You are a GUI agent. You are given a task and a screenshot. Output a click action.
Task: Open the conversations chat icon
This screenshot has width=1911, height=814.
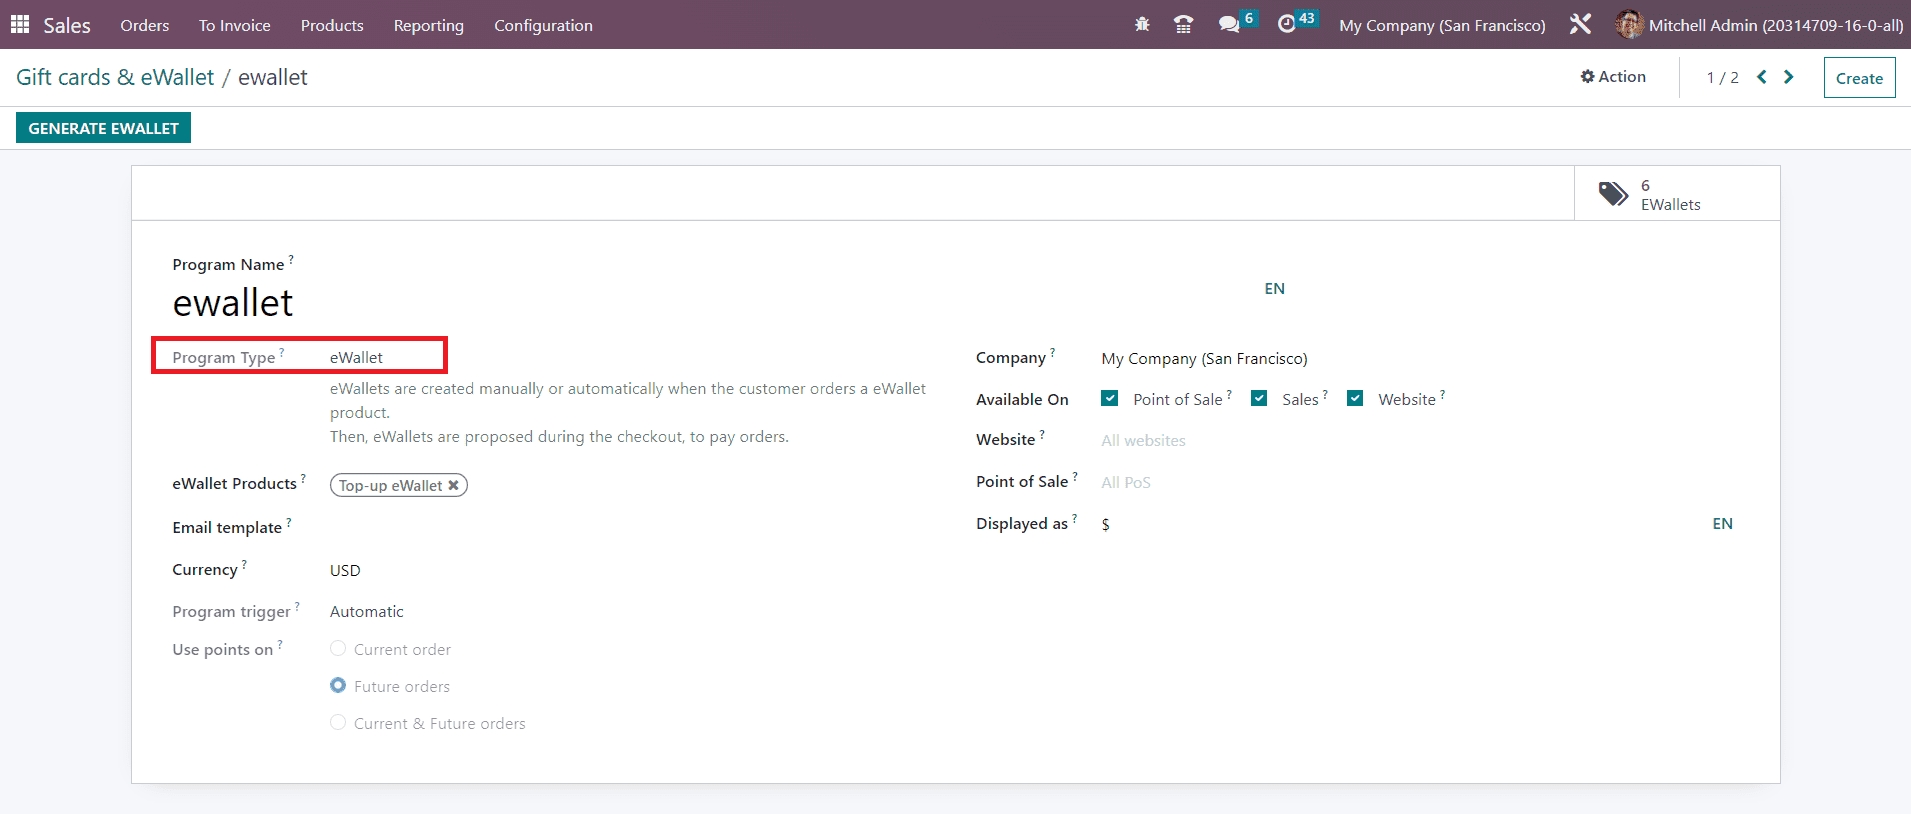click(x=1229, y=25)
